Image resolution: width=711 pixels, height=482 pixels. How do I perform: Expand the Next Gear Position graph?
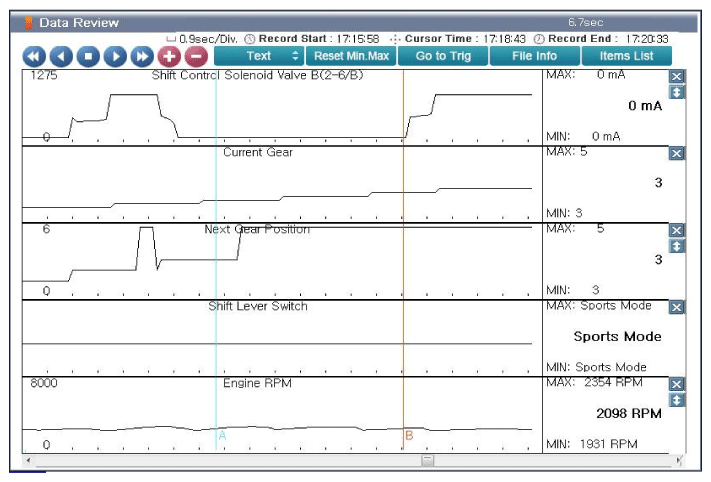click(677, 247)
